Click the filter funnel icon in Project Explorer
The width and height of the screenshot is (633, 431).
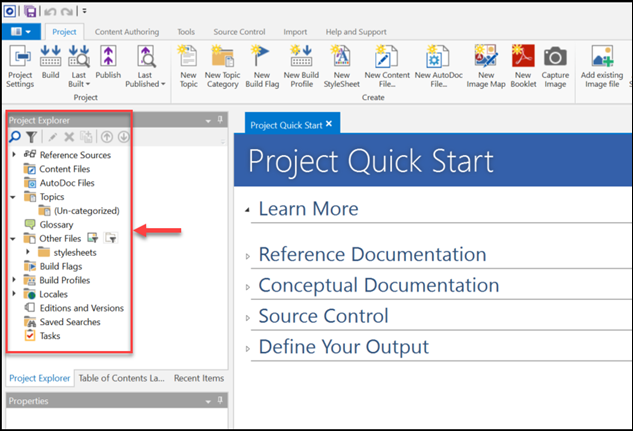[x=31, y=137]
